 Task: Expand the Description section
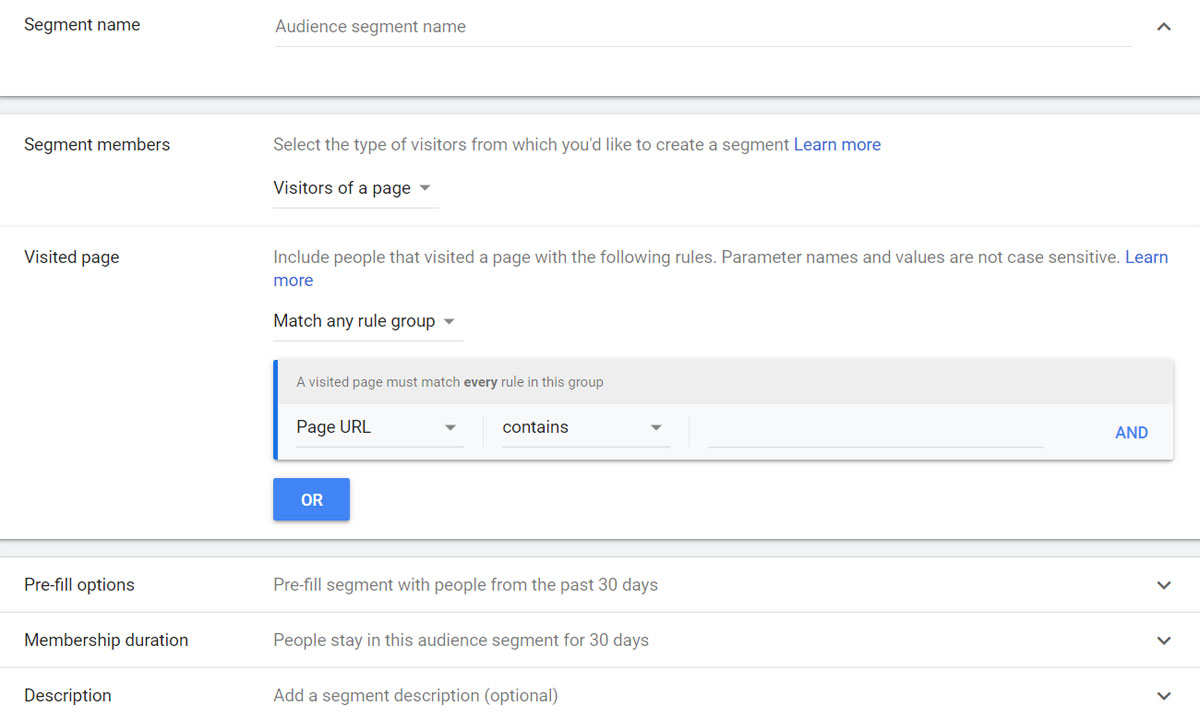coord(1163,695)
